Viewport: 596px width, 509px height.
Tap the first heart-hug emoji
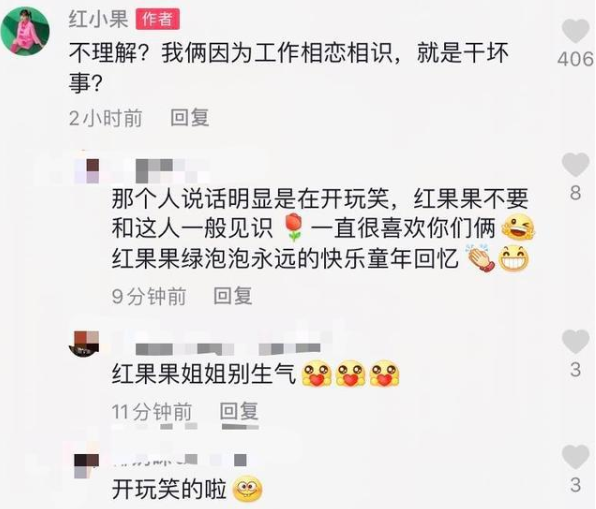(316, 373)
